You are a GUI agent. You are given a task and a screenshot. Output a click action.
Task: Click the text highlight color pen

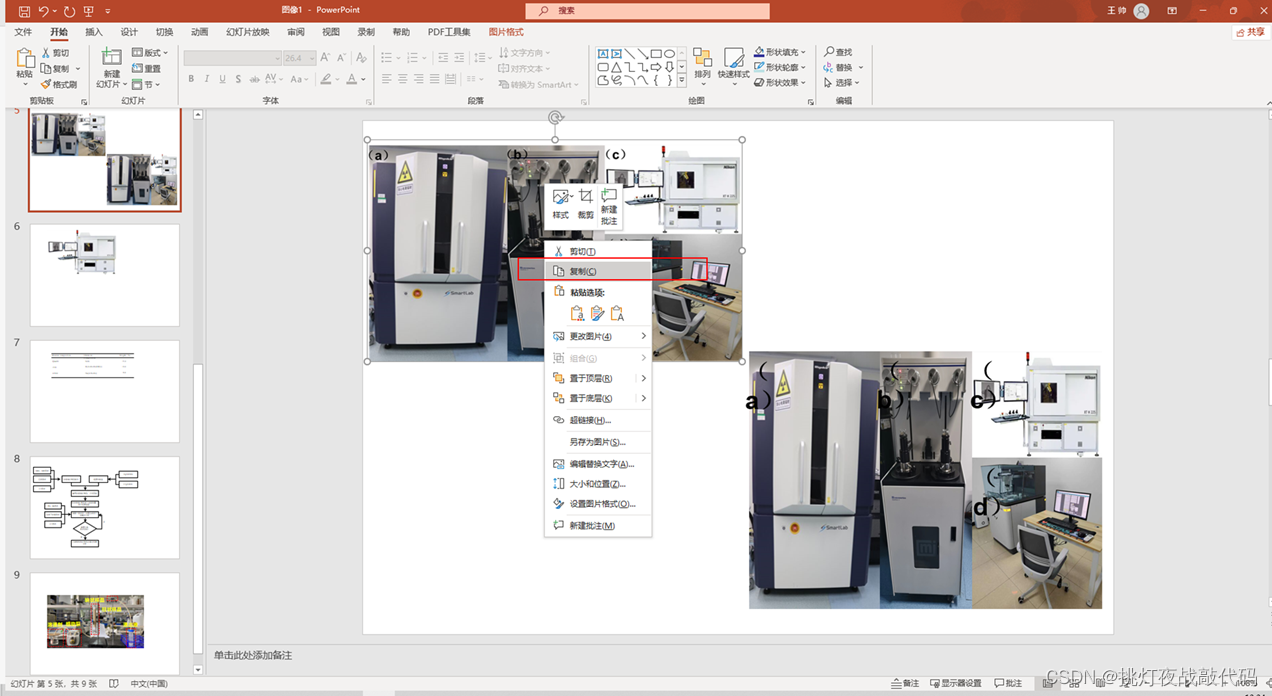coord(324,79)
